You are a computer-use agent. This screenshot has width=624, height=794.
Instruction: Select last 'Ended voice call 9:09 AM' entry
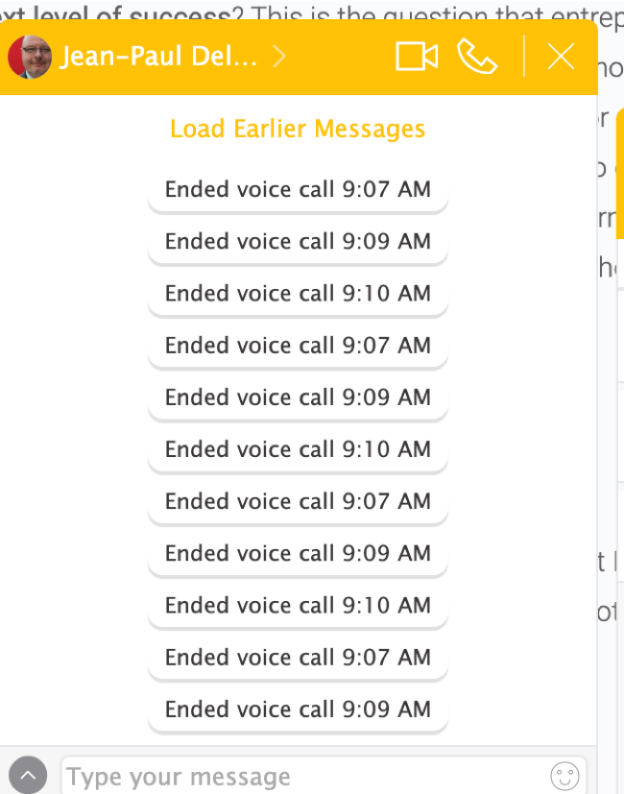298,710
